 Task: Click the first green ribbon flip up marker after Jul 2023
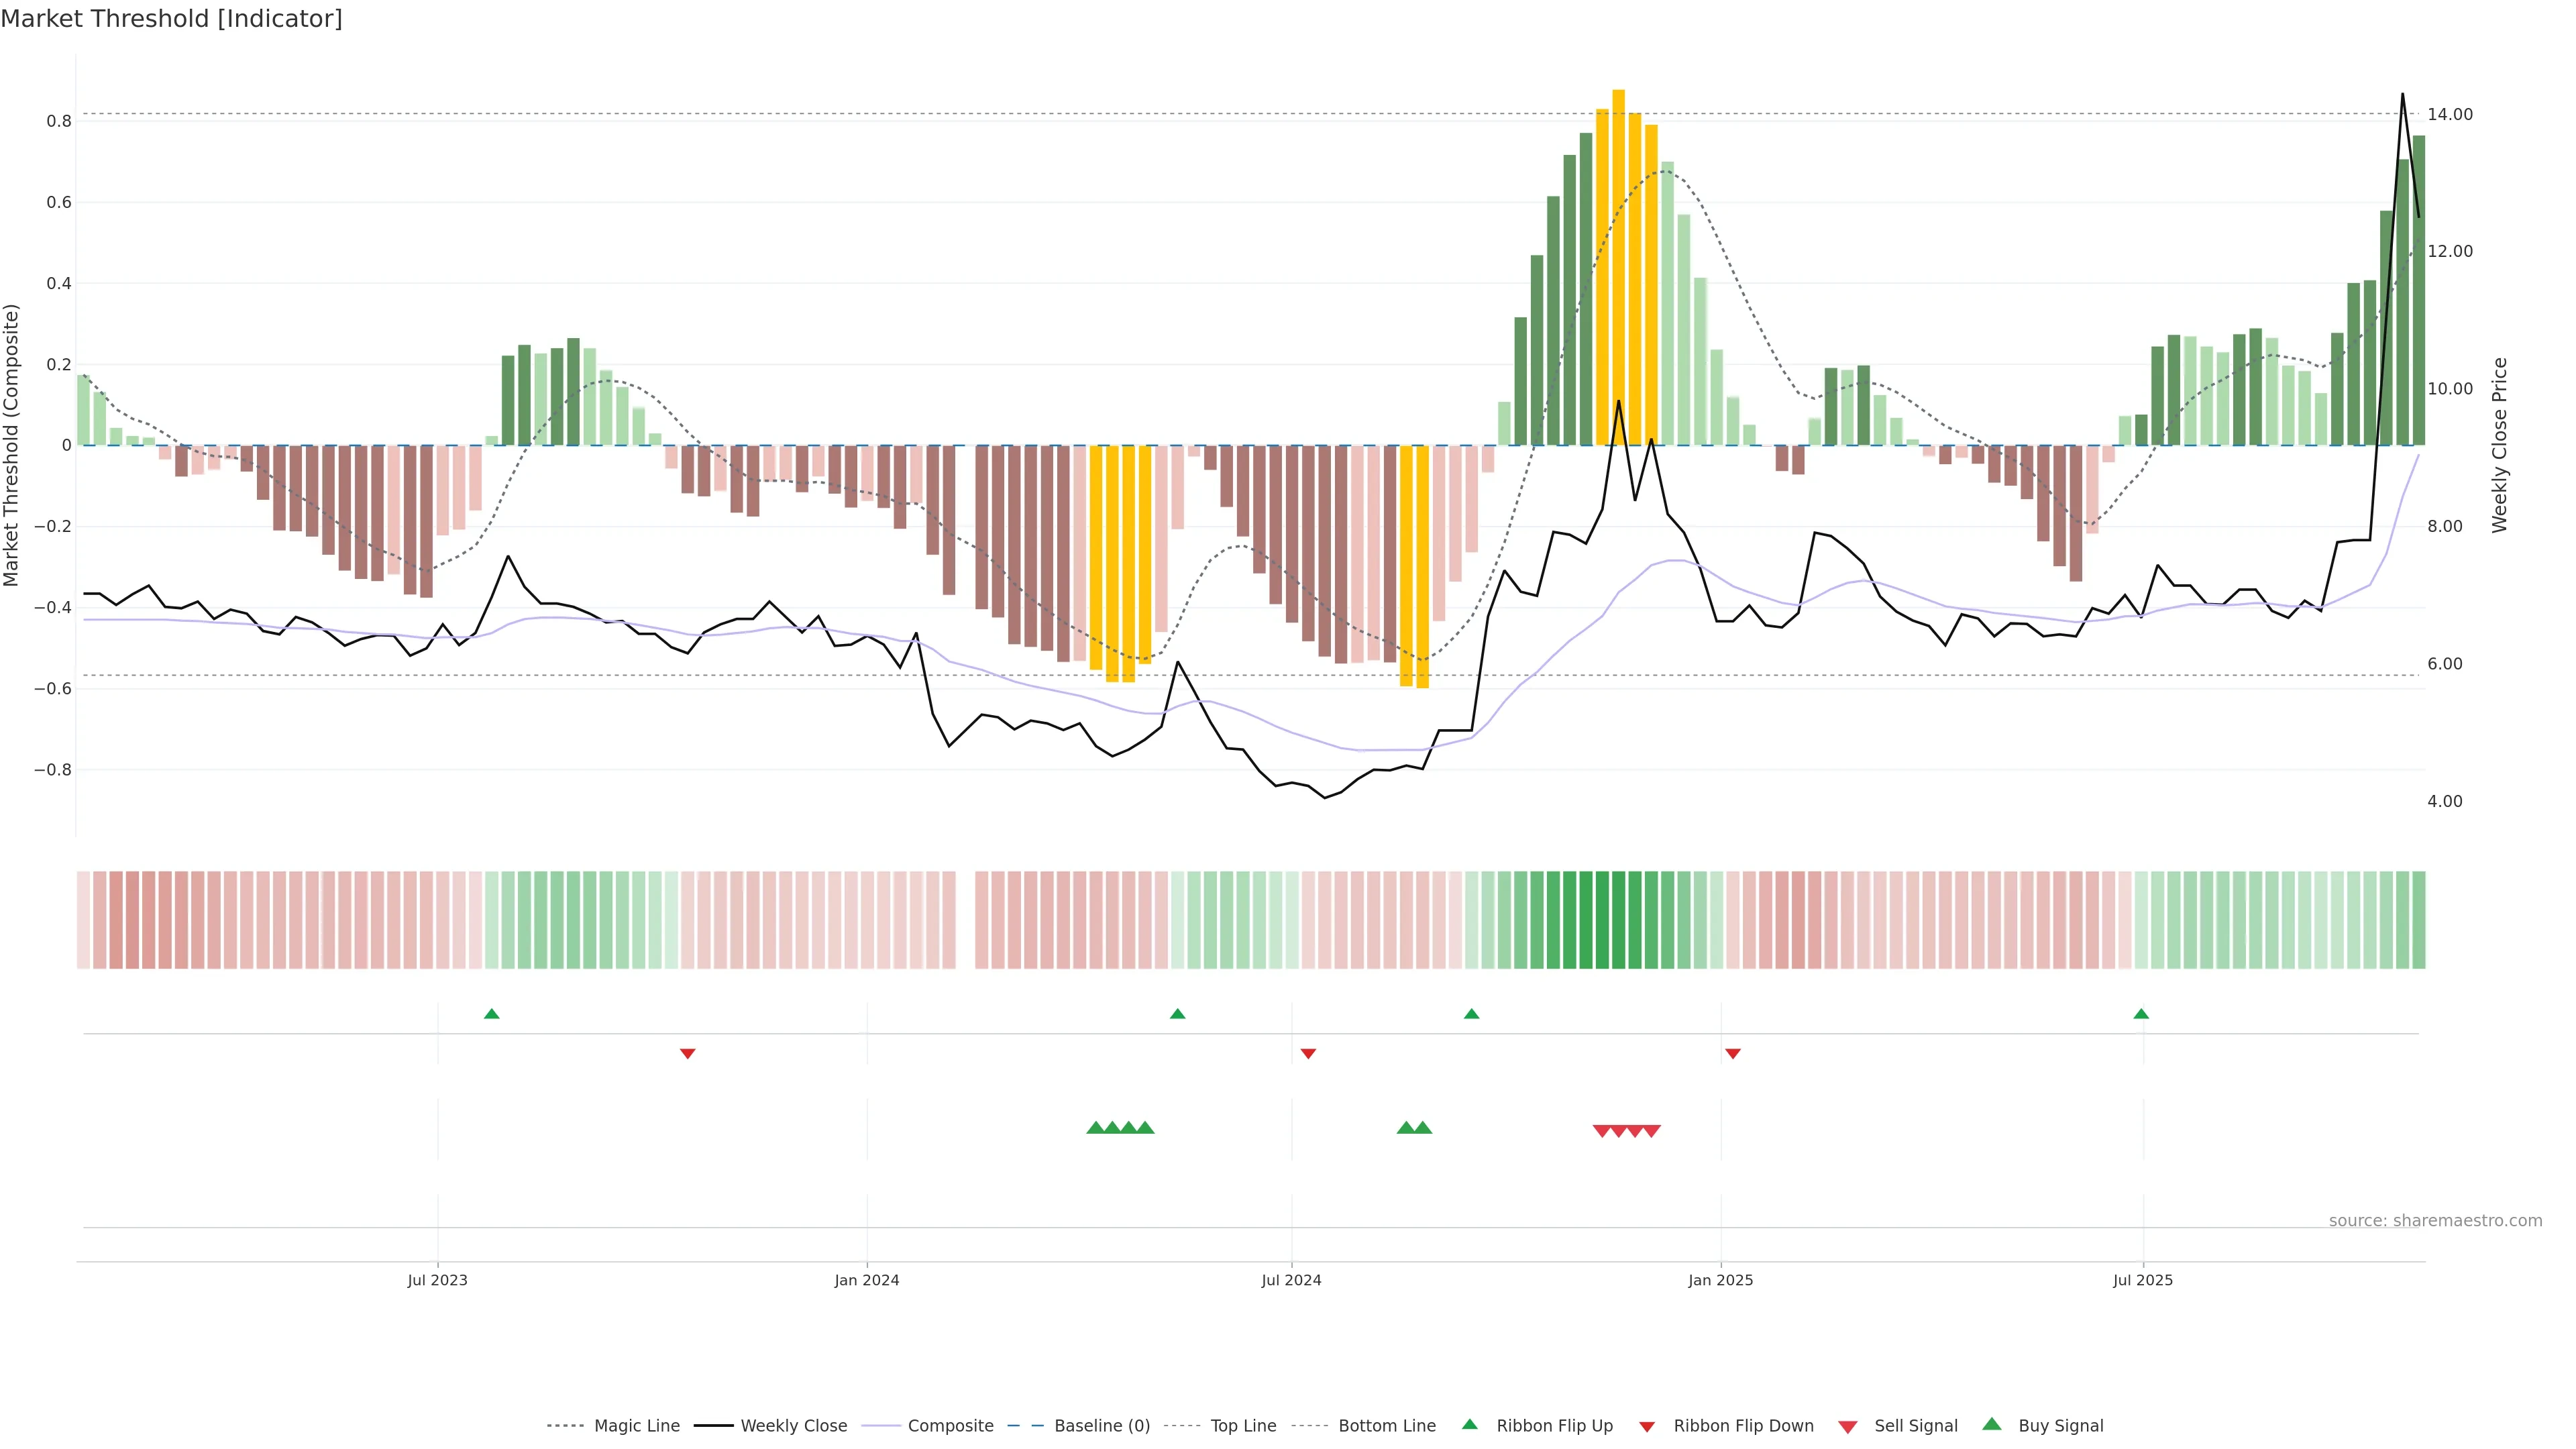click(491, 1014)
